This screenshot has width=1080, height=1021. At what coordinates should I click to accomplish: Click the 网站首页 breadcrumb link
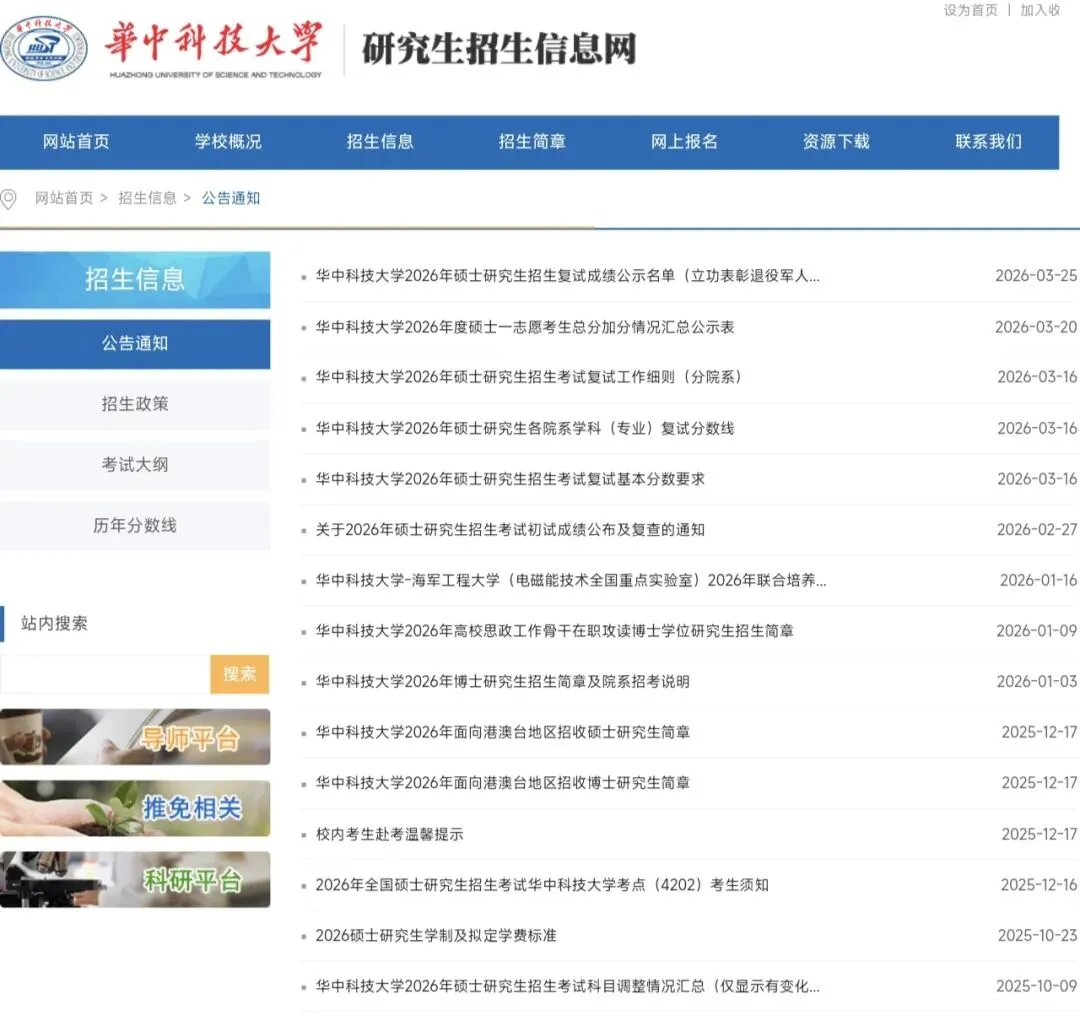(x=64, y=198)
